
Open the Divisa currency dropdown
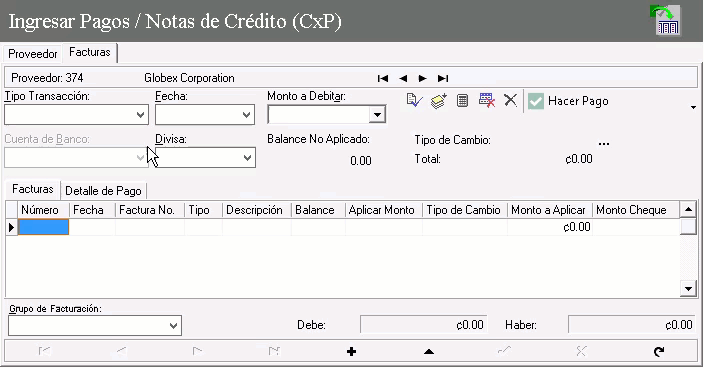(x=247, y=158)
